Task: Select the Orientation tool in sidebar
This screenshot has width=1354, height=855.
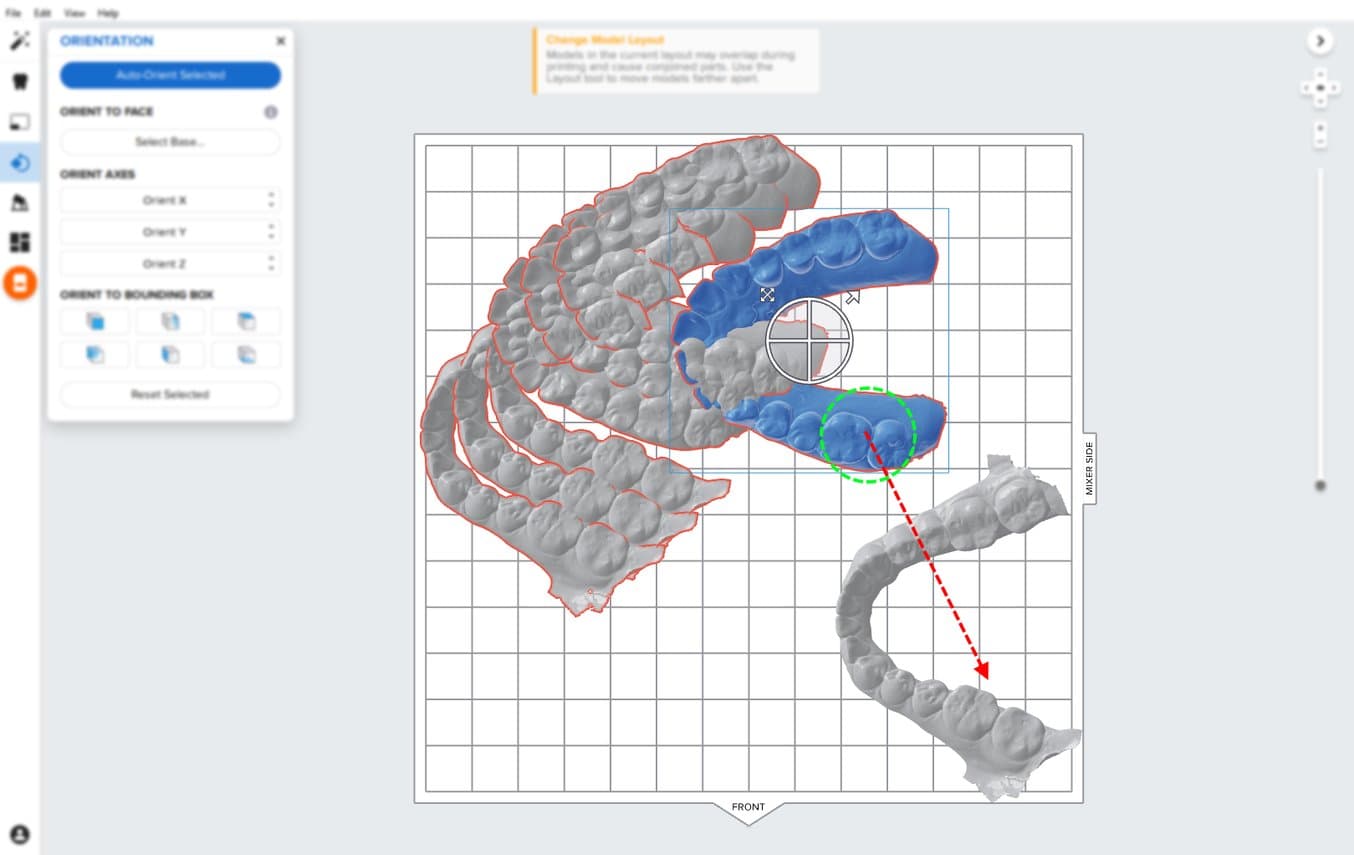Action: pyautogui.click(x=20, y=162)
